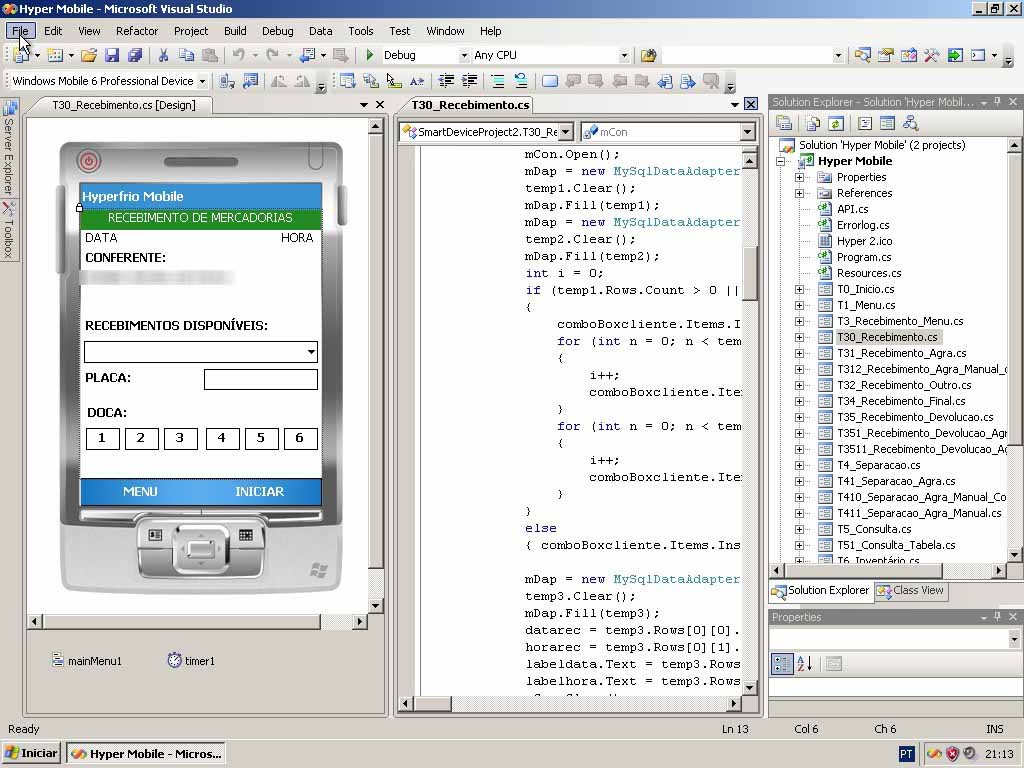Open the Server Explorer side tab
This screenshot has width=1024, height=768.
click(x=9, y=148)
